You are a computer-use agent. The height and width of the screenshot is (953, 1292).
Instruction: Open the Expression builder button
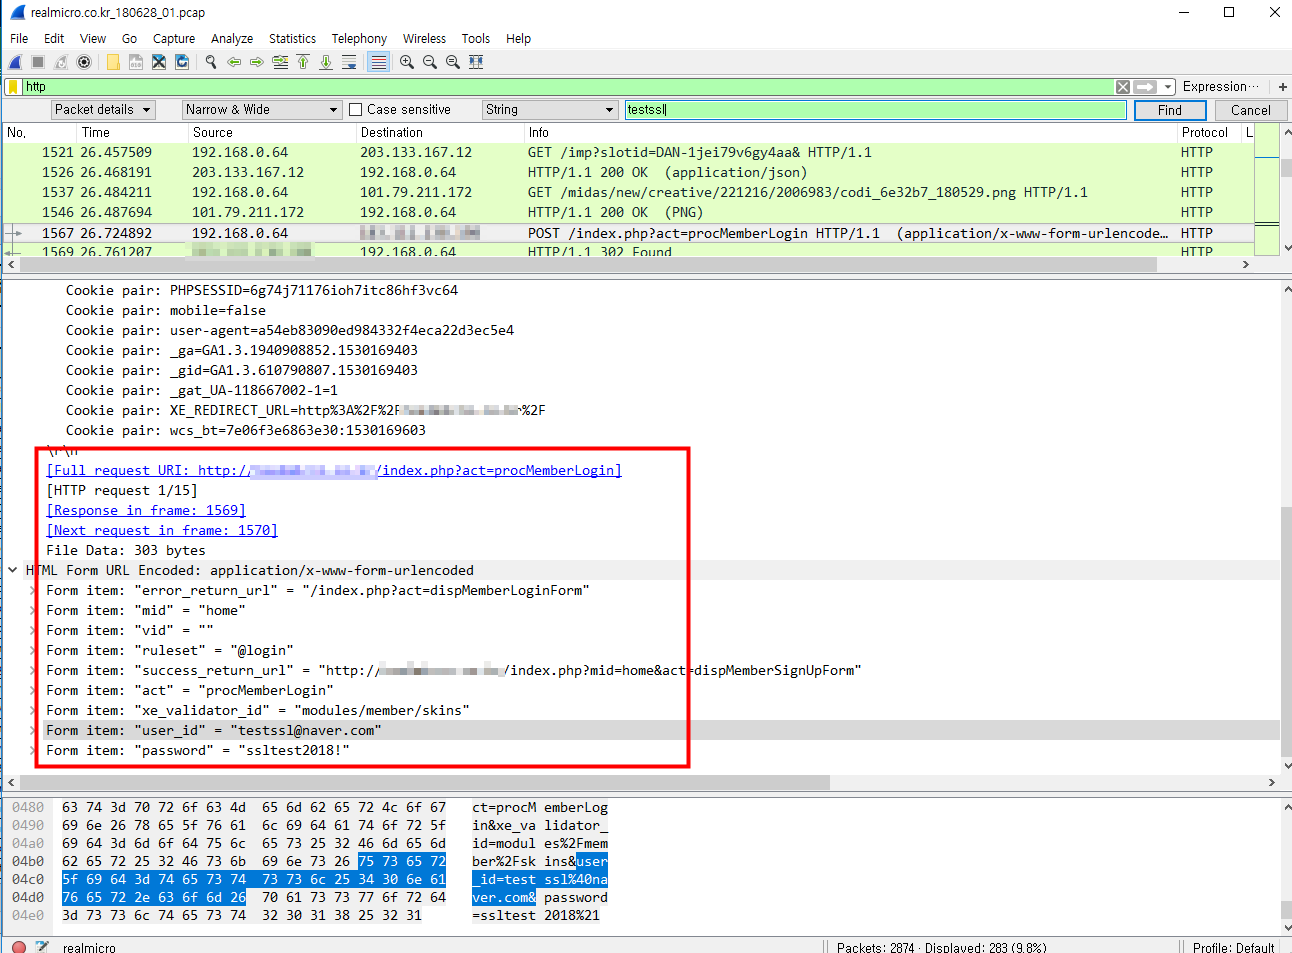[1220, 87]
